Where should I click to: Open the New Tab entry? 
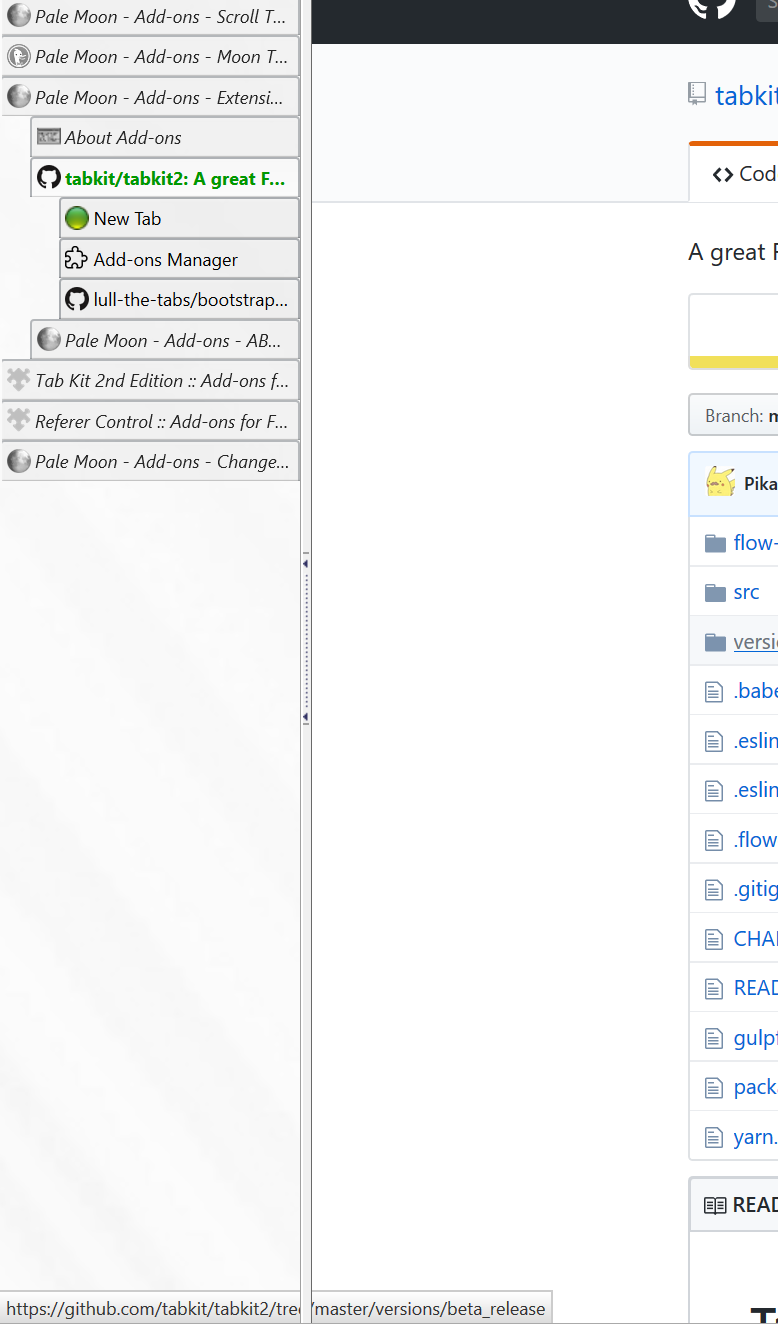tap(180, 219)
